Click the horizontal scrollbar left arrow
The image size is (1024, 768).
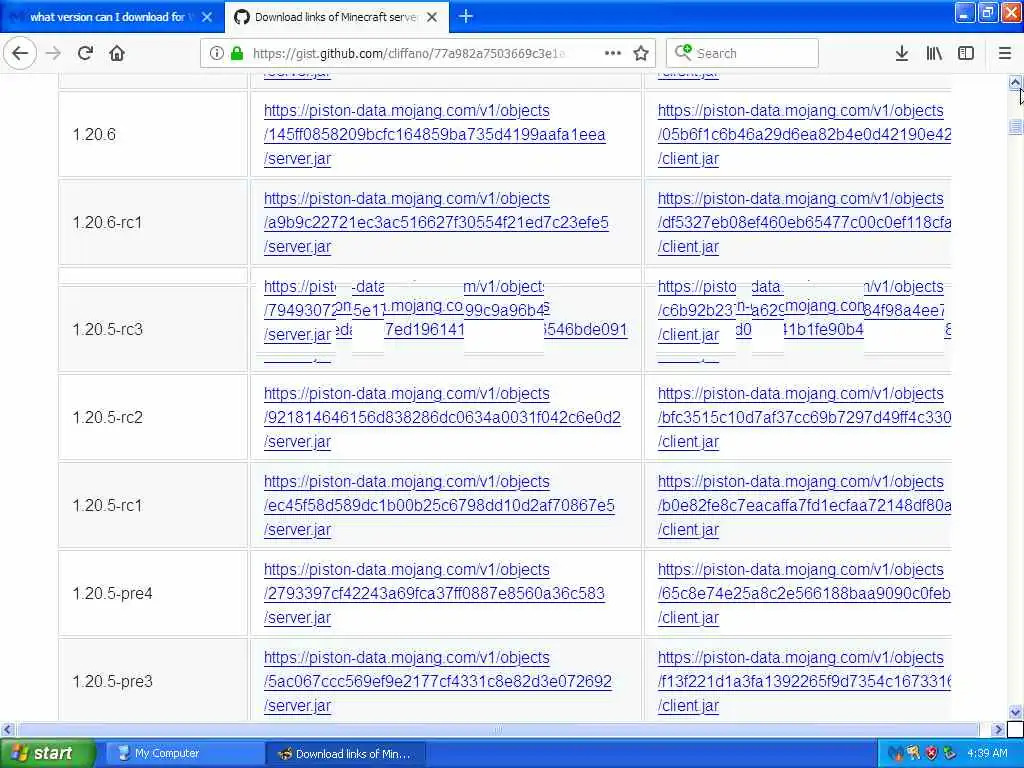[7, 729]
